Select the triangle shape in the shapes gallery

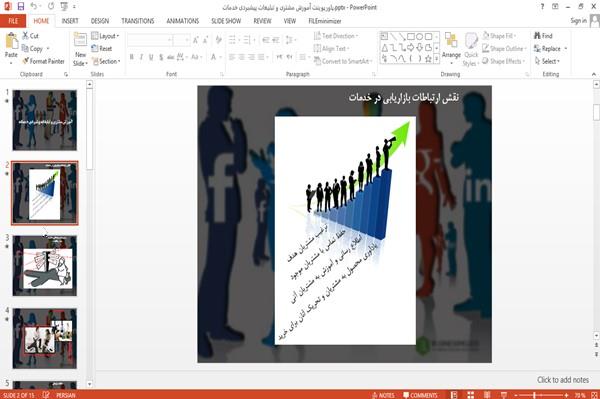(384, 47)
